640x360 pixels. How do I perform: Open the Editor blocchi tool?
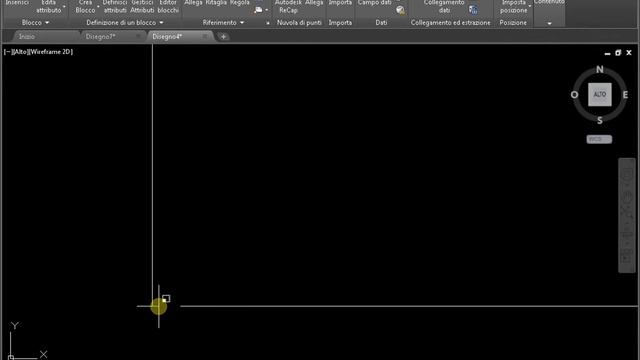(x=168, y=7)
